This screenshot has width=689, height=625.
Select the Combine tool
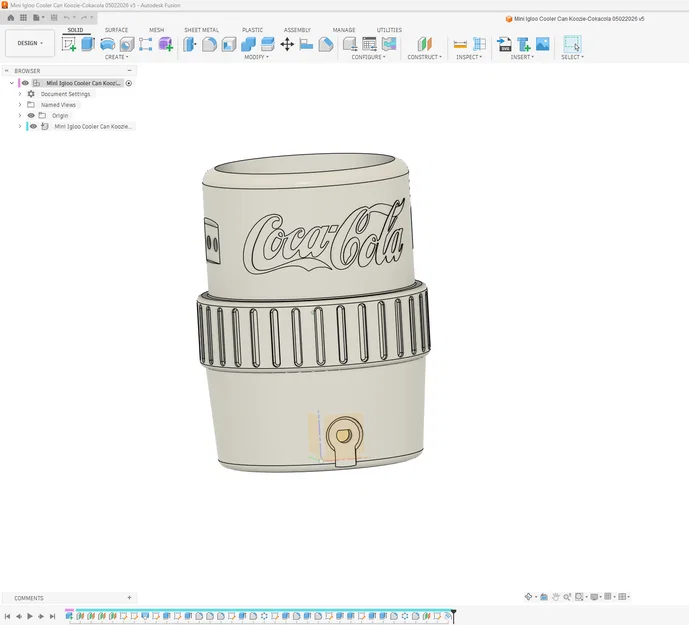(x=248, y=44)
